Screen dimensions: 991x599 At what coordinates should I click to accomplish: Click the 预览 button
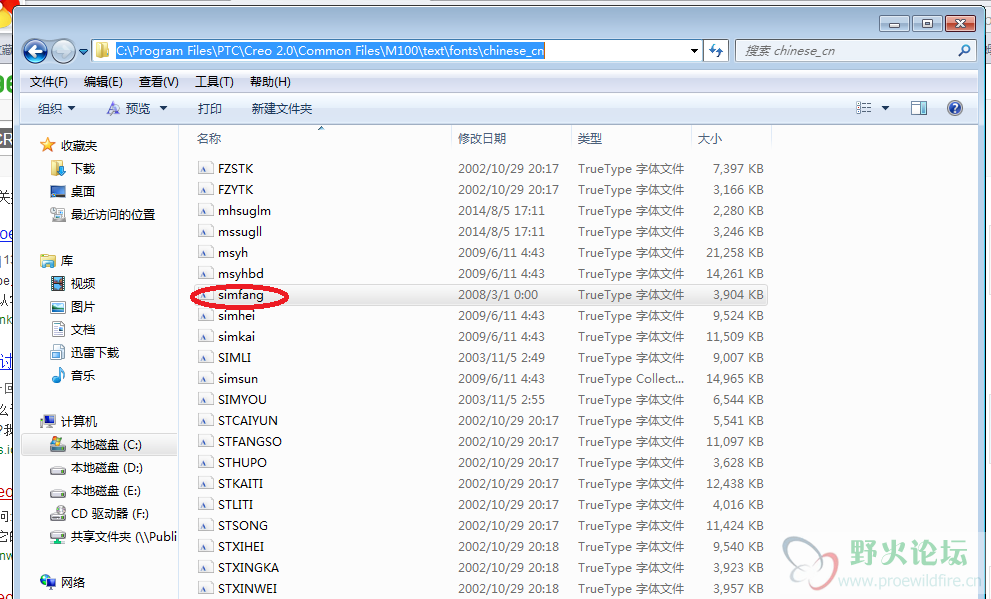click(129, 109)
